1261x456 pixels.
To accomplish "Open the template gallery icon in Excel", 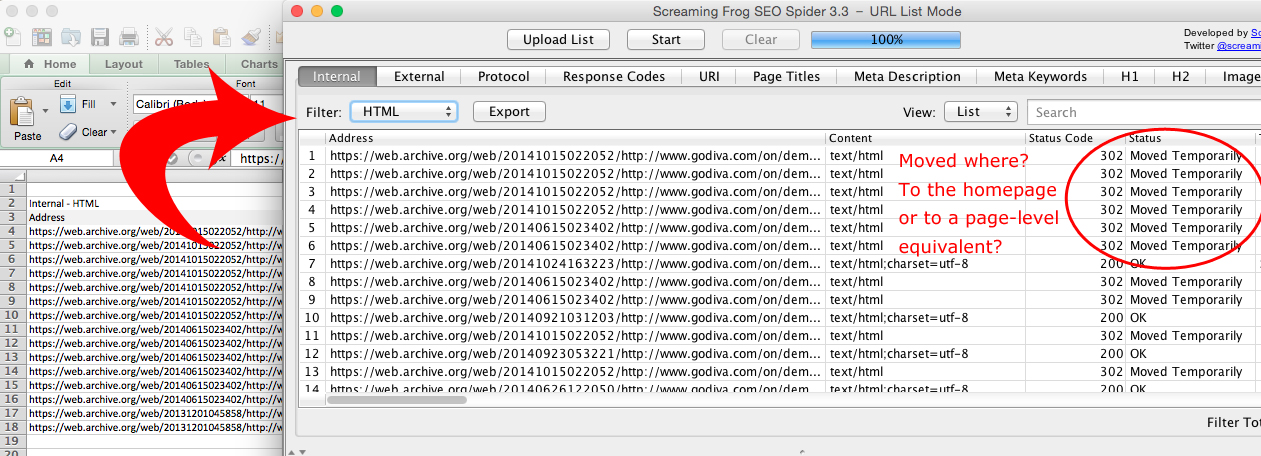I will 42,38.
